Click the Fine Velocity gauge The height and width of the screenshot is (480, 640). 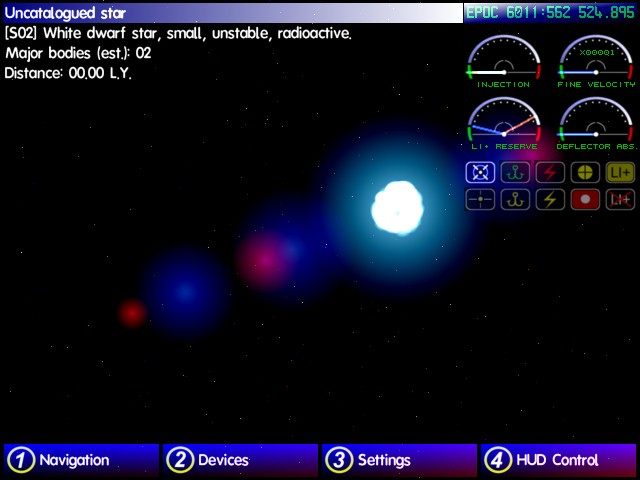coord(596,62)
